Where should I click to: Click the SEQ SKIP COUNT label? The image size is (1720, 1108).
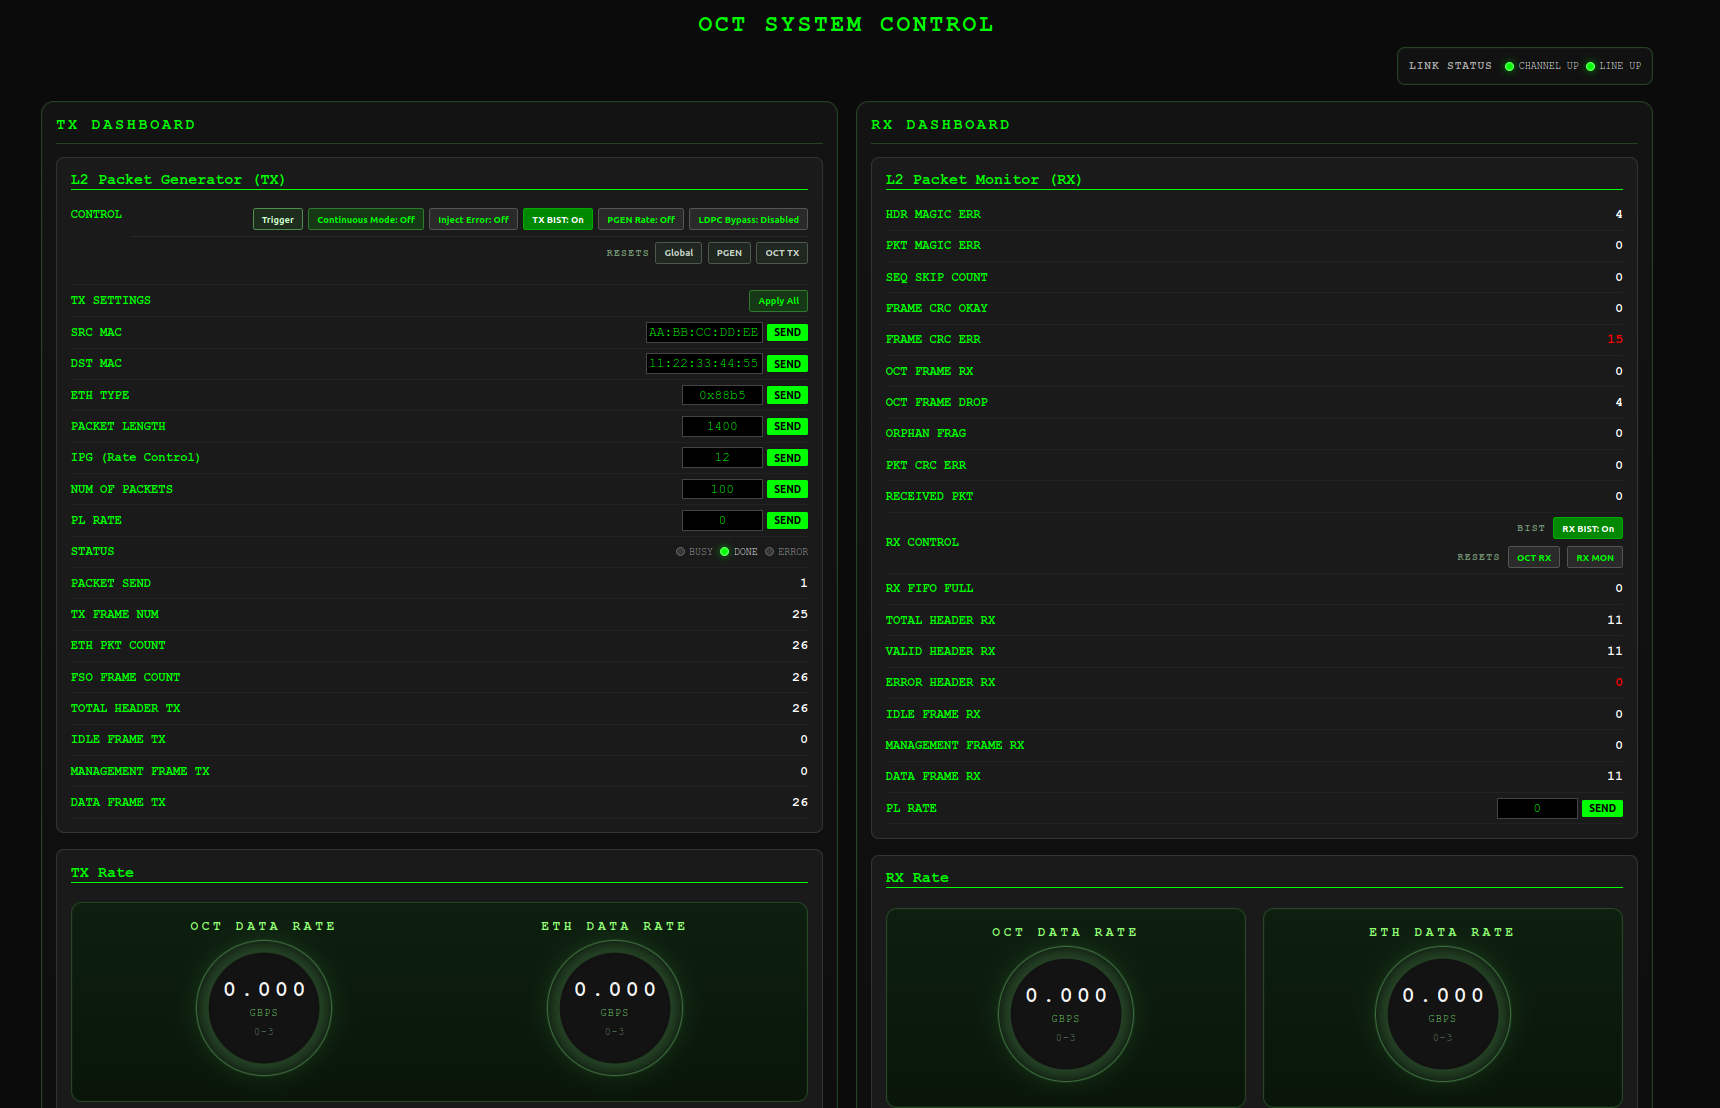point(936,277)
